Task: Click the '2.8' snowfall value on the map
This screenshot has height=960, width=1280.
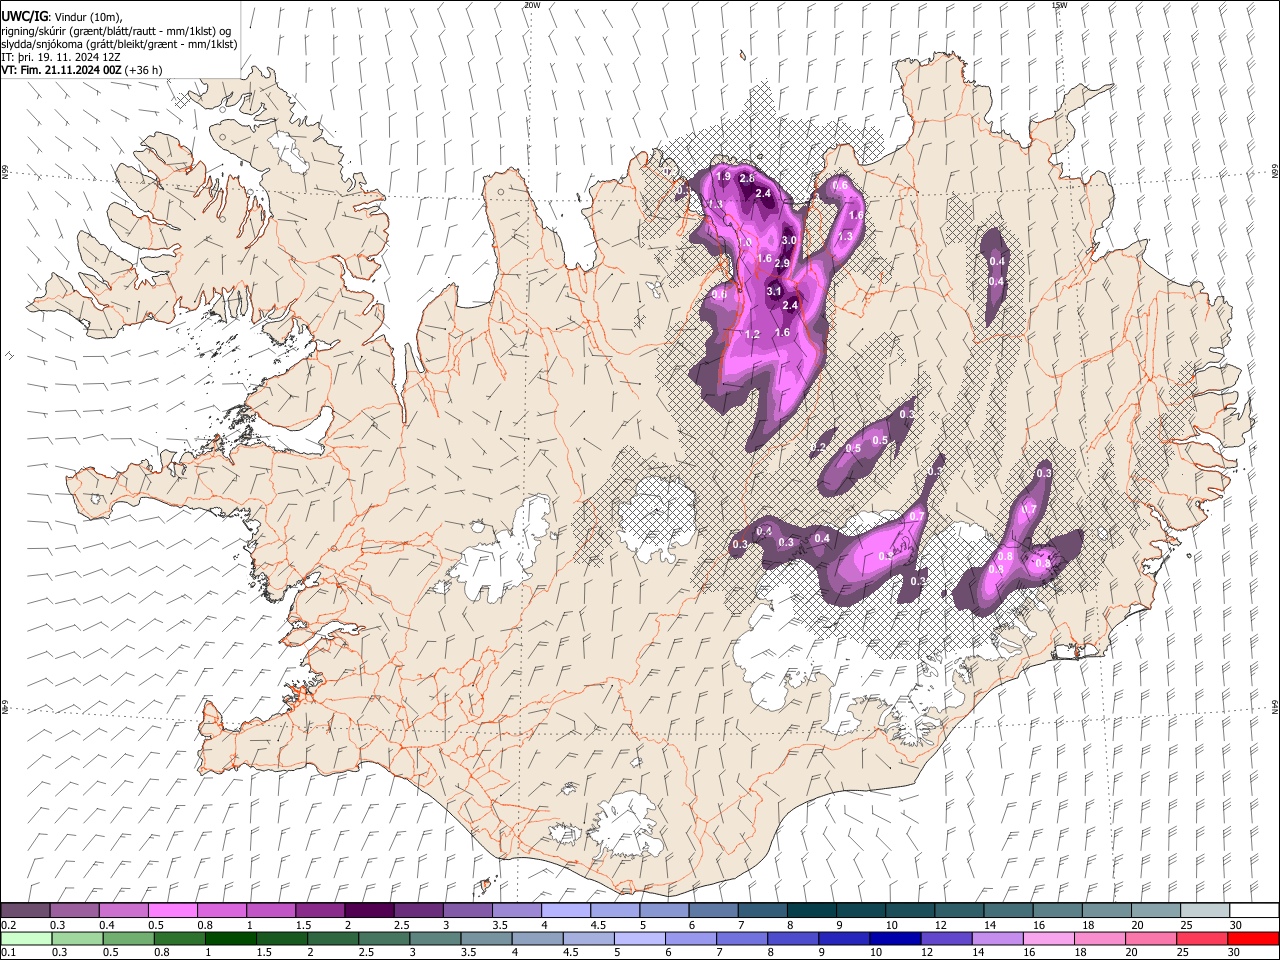Action: [x=746, y=178]
